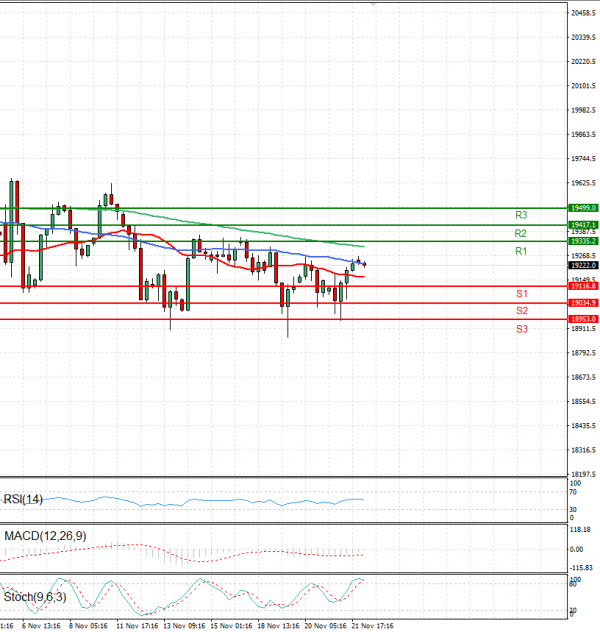Click the 18554.5 price axis label

pyautogui.click(x=583, y=402)
